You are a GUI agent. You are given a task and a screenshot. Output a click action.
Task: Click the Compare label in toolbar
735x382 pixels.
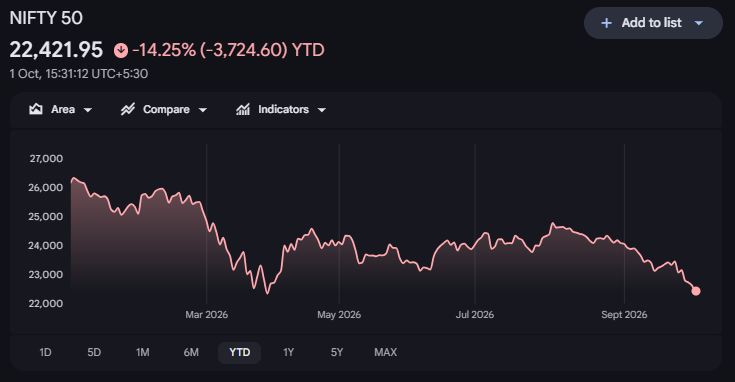point(166,109)
